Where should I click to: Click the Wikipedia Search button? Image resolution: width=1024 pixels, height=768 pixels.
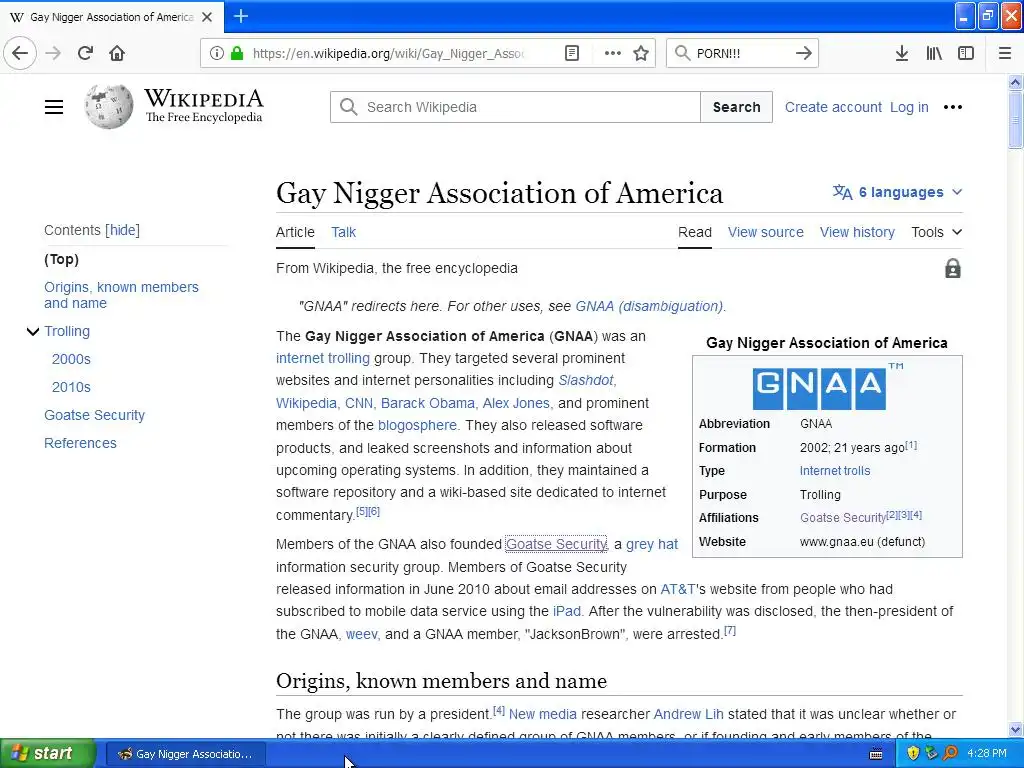(736, 107)
